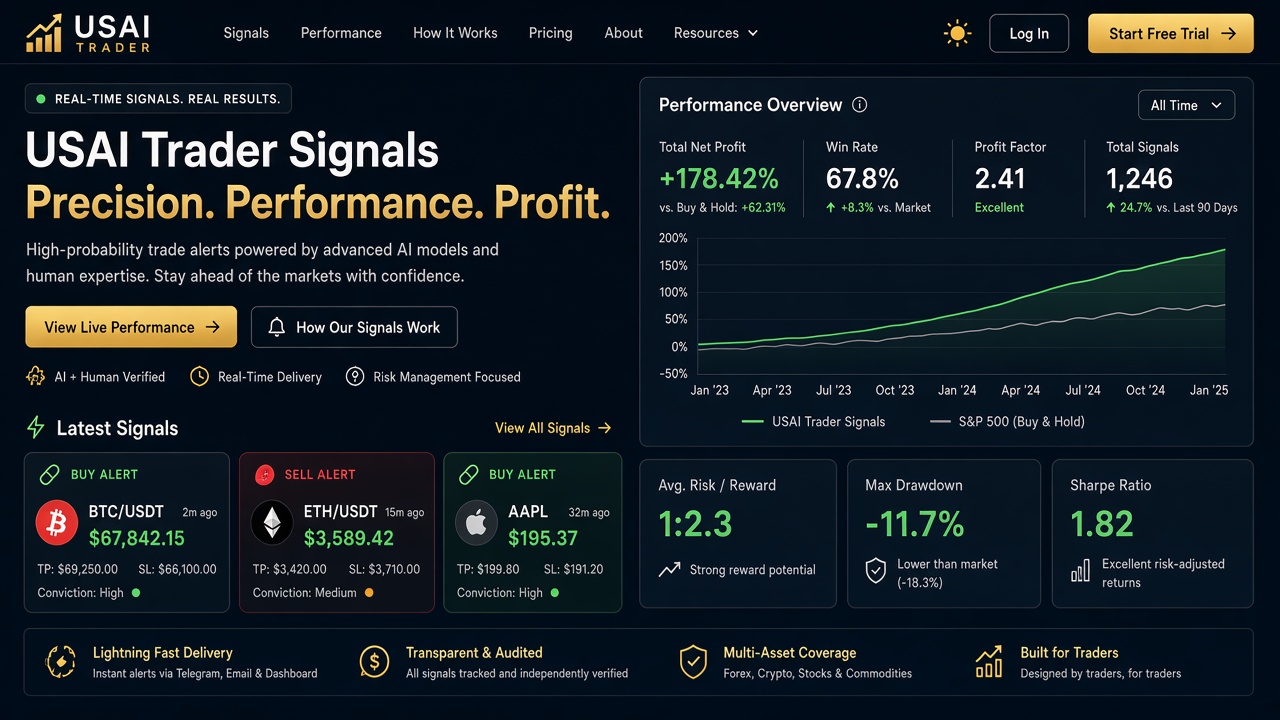1280x720 pixels.
Task: Click the +178.42% total net profit value
Action: pos(719,179)
